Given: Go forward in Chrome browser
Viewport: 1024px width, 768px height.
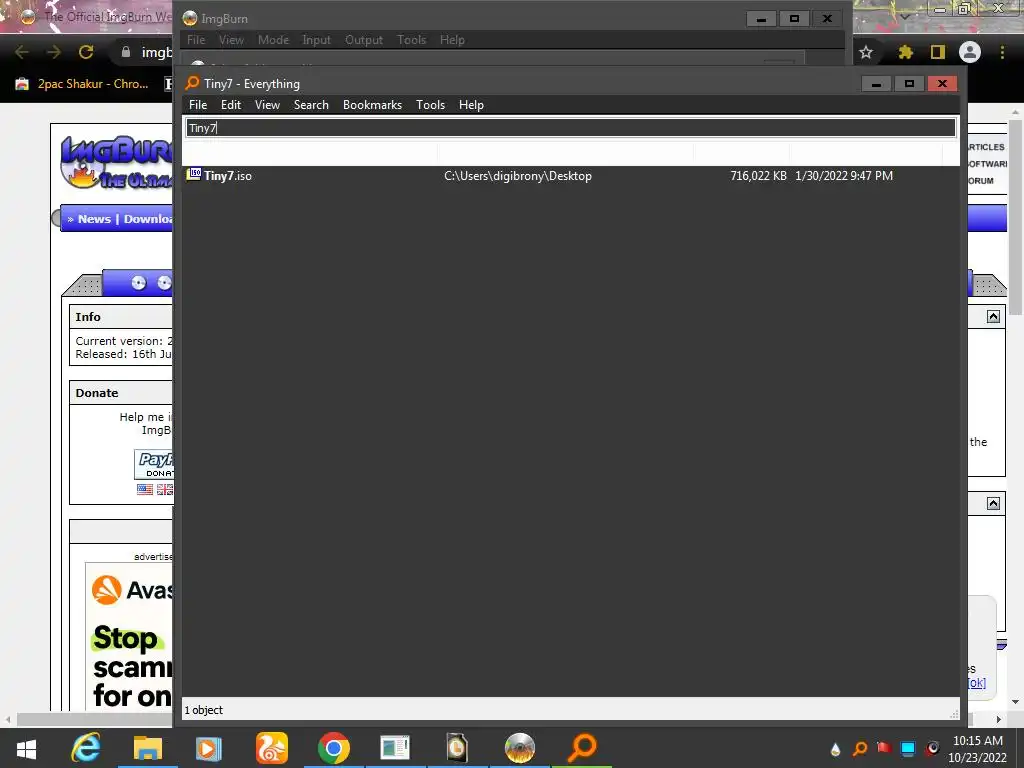Looking at the screenshot, I should pos(54,52).
